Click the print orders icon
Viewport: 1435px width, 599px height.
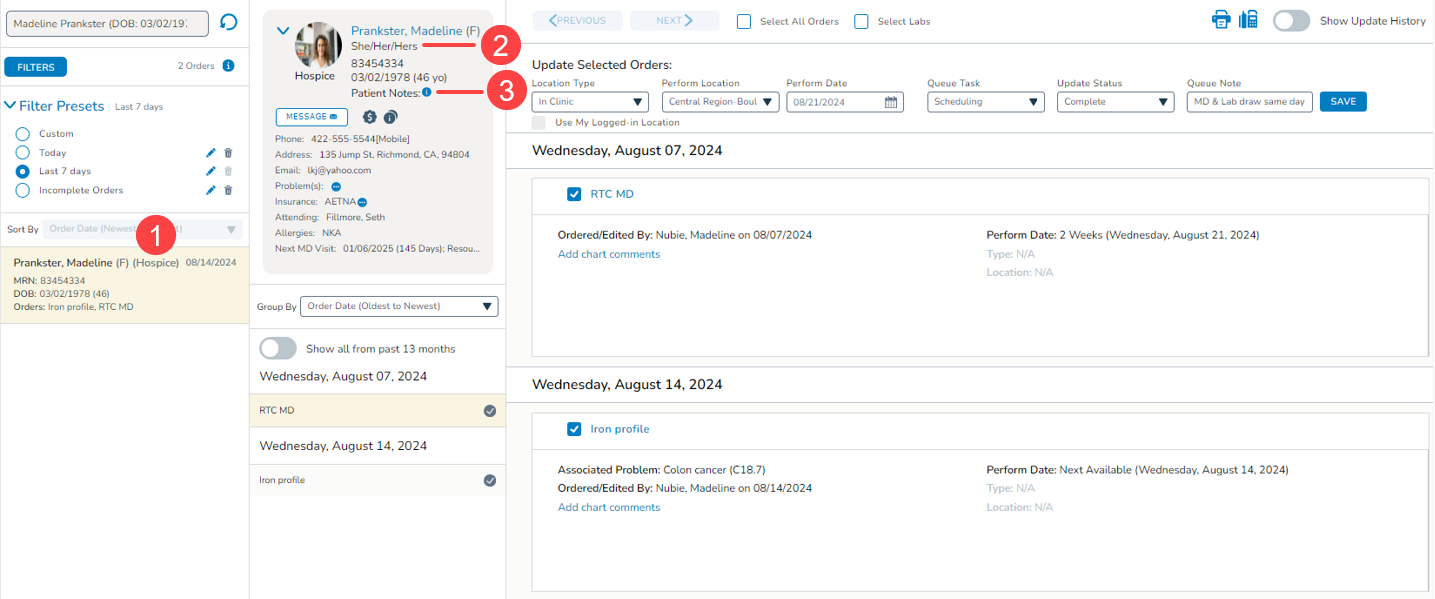[x=1221, y=20]
